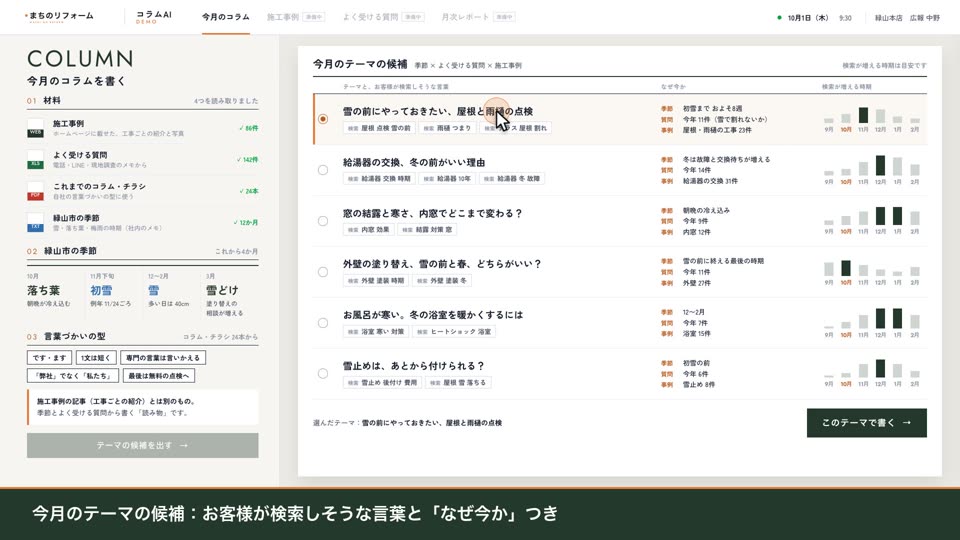
Task: Click the WEB file icon for 施工事例
Action: [x=36, y=128]
